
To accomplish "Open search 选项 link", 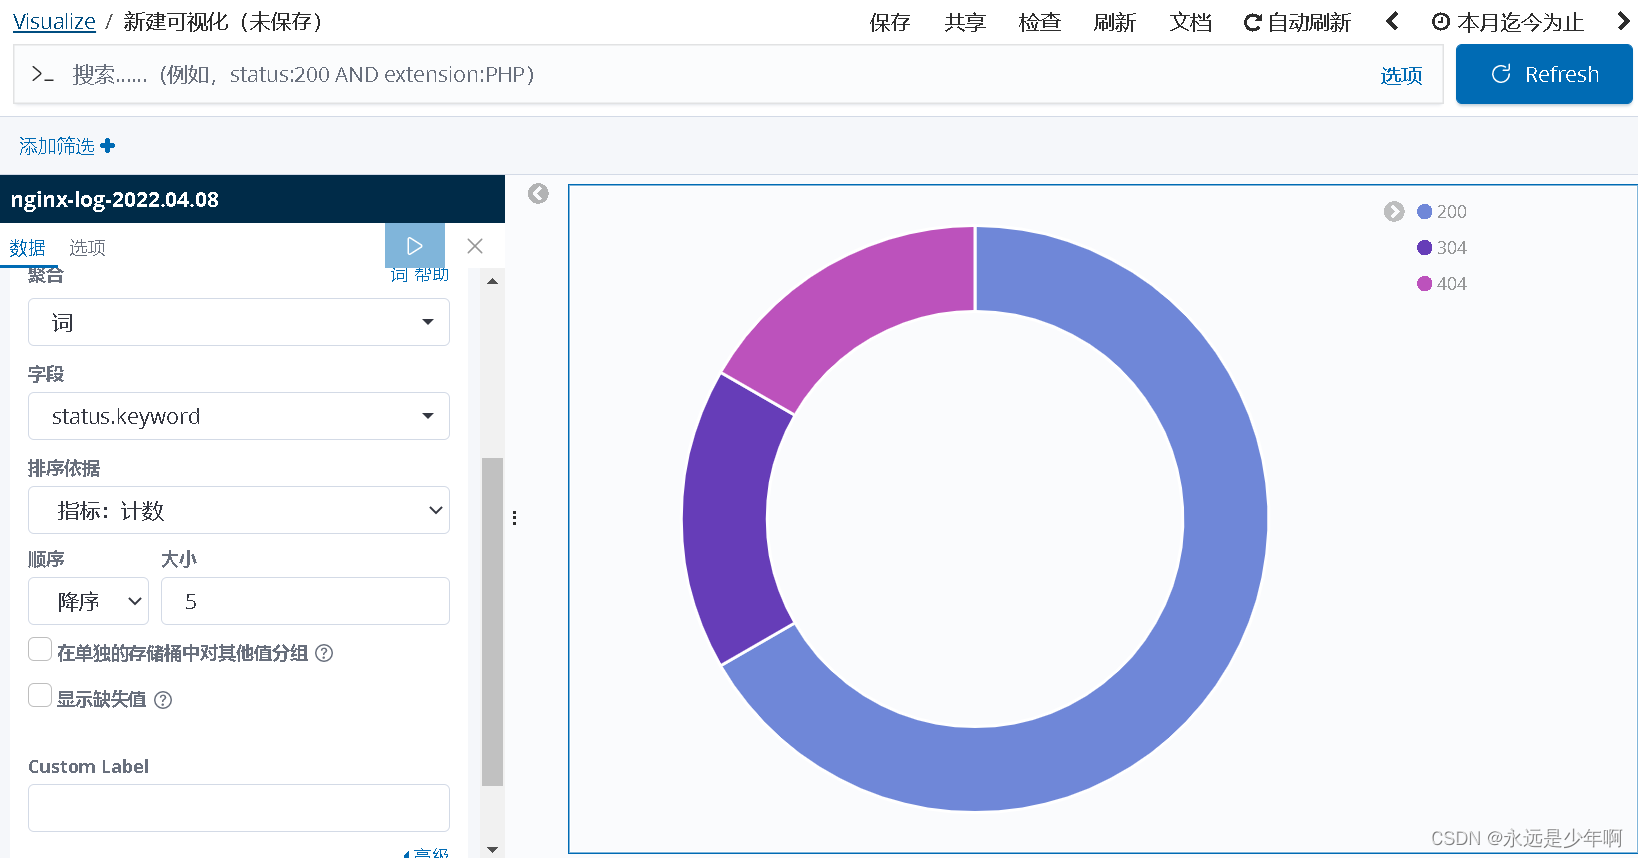I will (x=1401, y=75).
